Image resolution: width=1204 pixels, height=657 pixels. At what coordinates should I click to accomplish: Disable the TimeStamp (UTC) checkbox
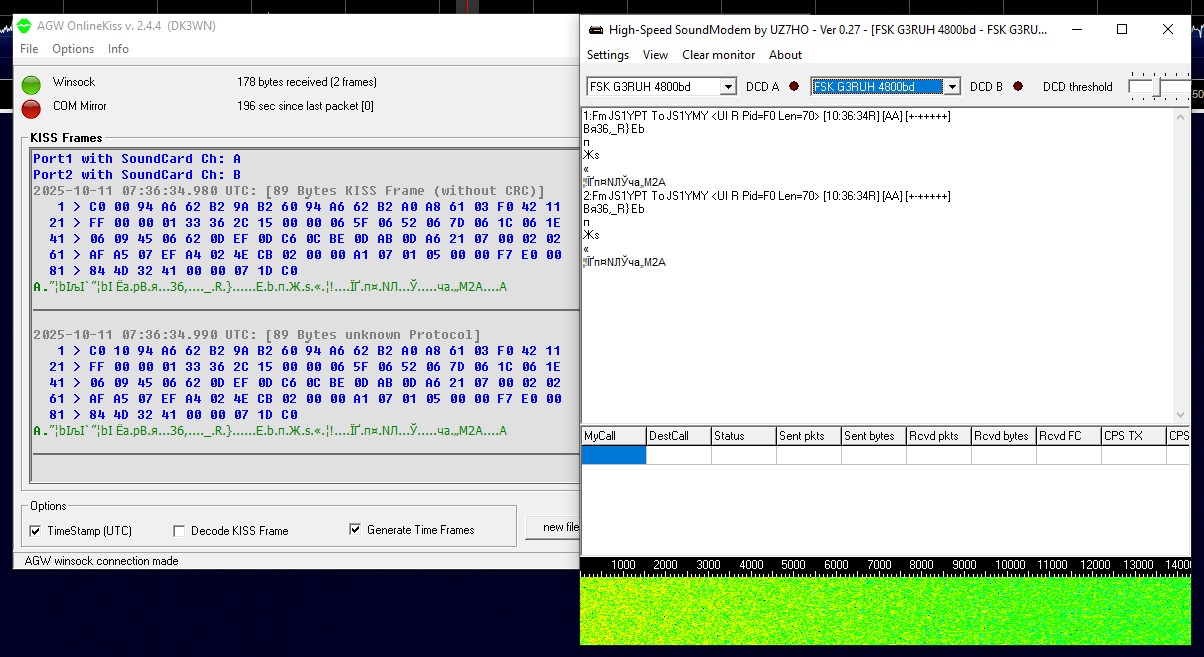coord(36,531)
